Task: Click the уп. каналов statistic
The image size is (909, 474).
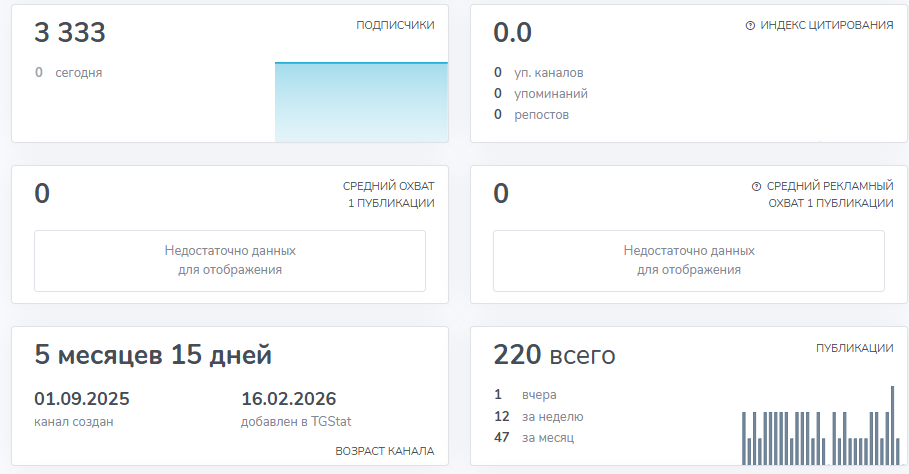Action: (538, 72)
